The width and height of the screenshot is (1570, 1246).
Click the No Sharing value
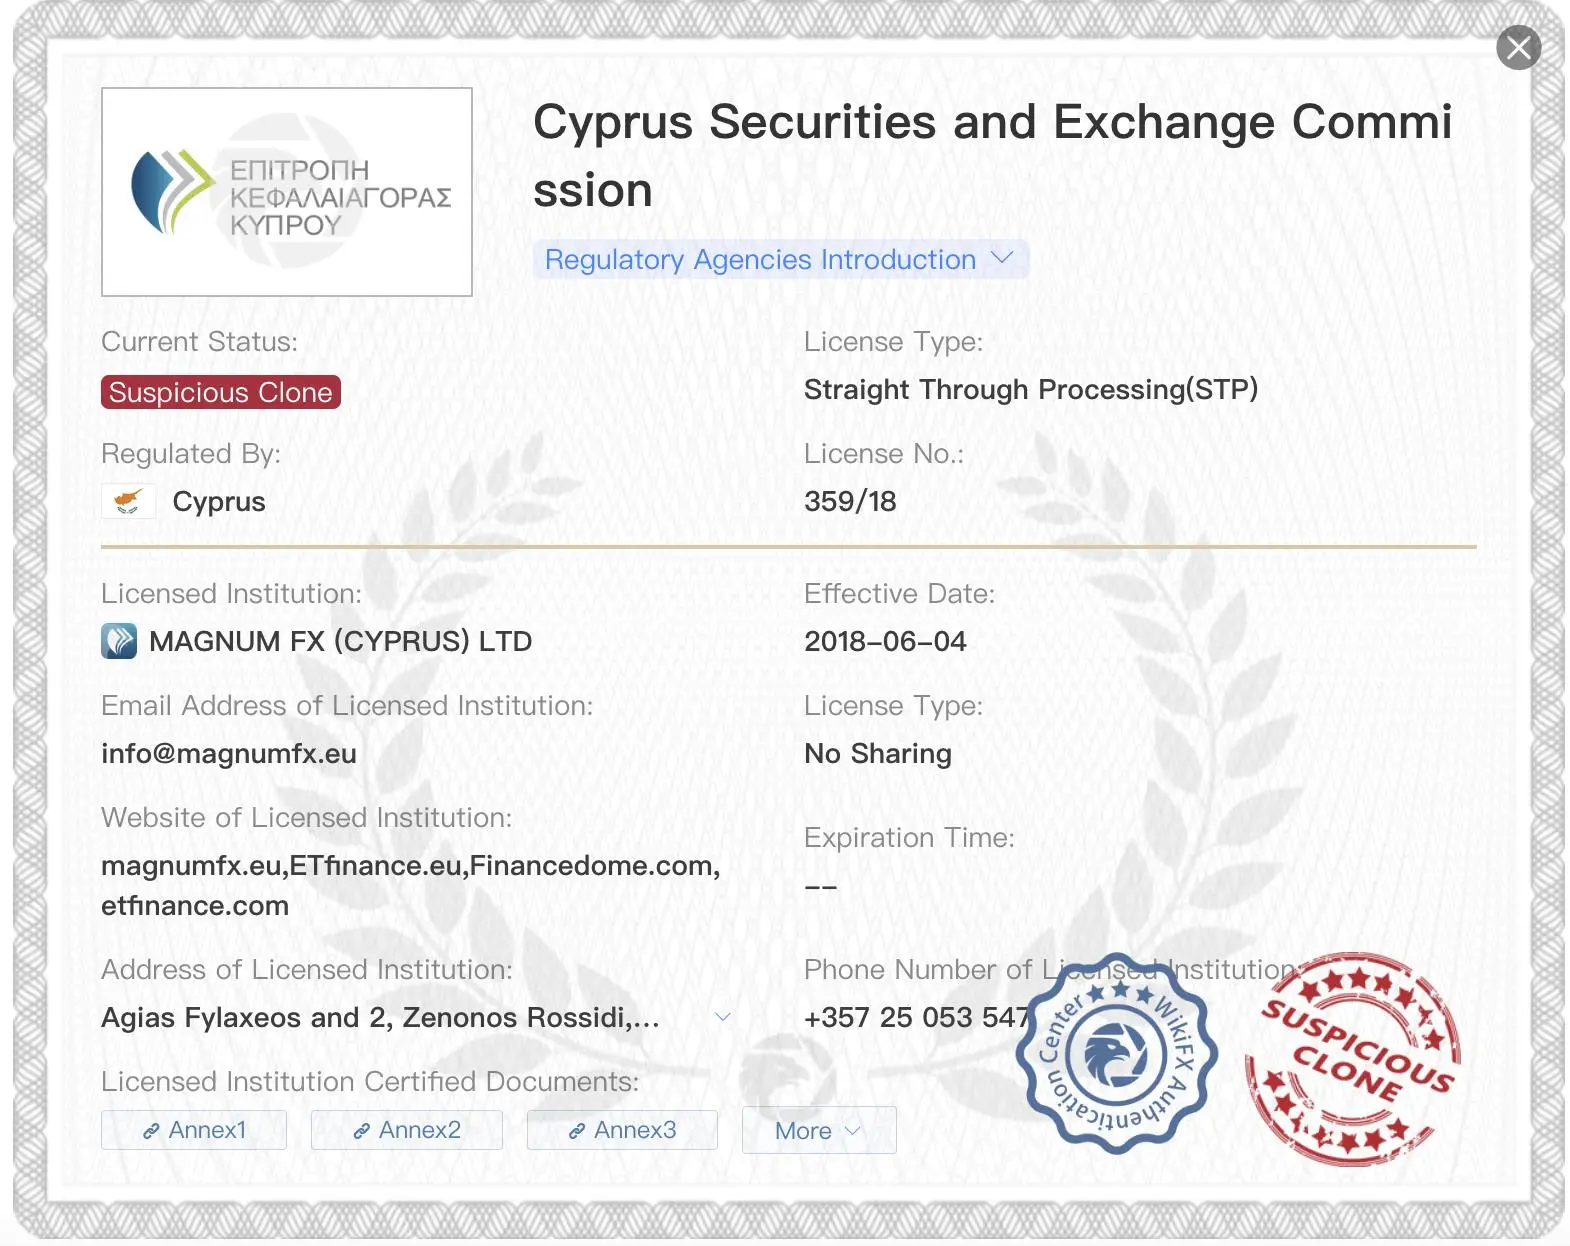point(878,753)
